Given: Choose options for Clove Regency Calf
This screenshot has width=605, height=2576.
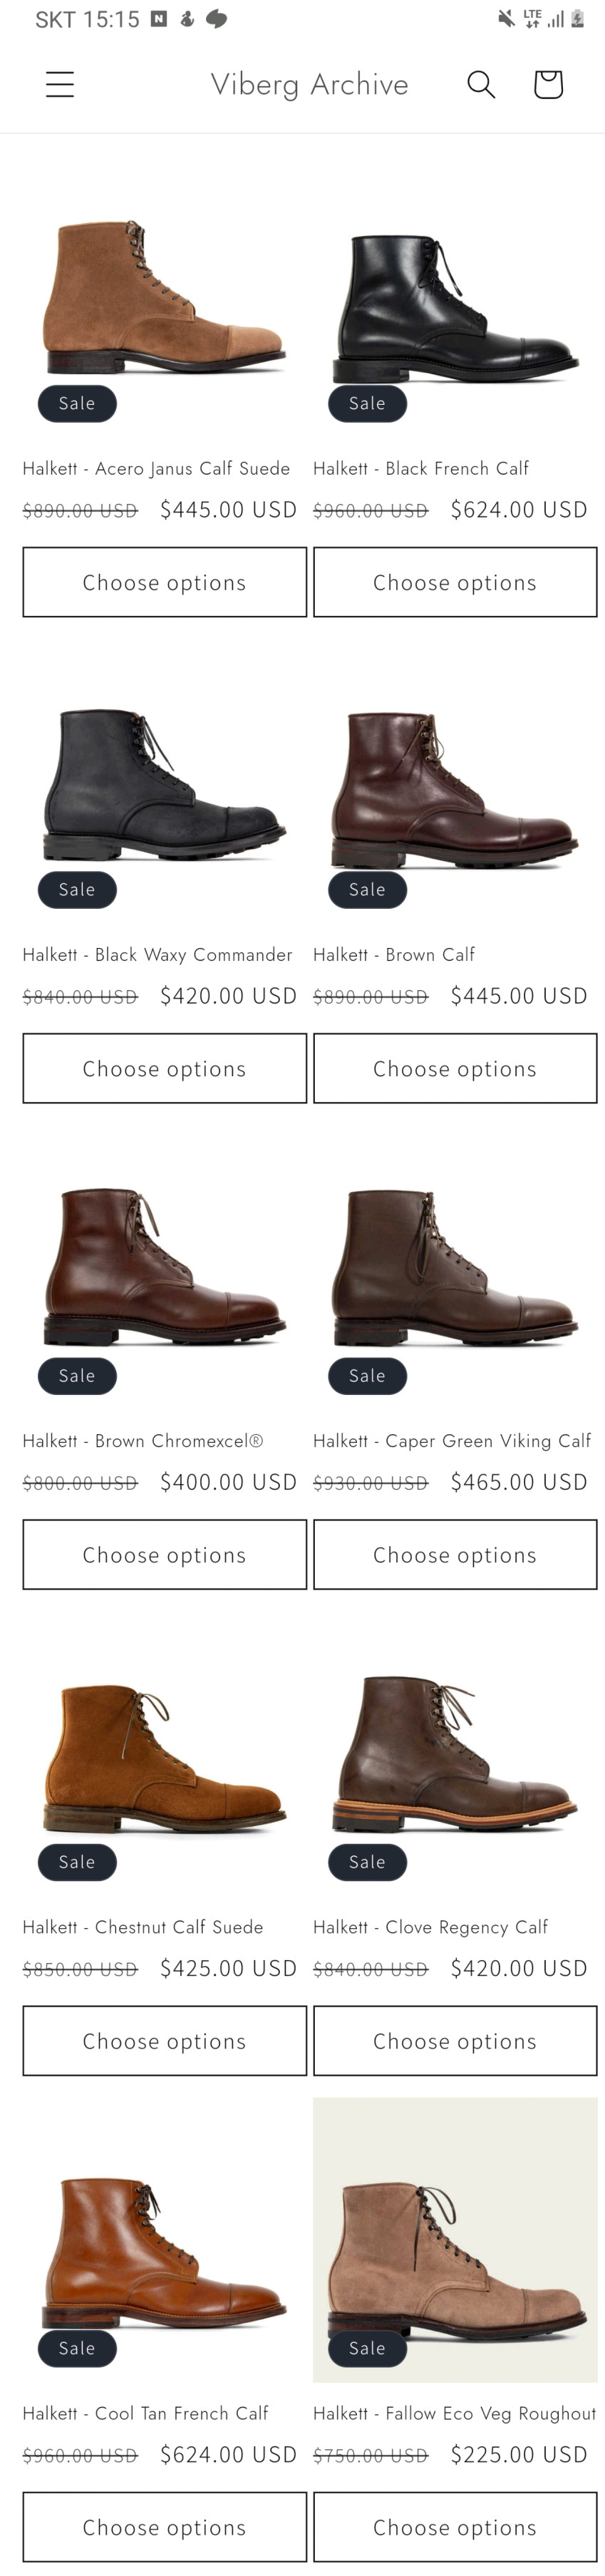Looking at the screenshot, I should click(454, 2040).
